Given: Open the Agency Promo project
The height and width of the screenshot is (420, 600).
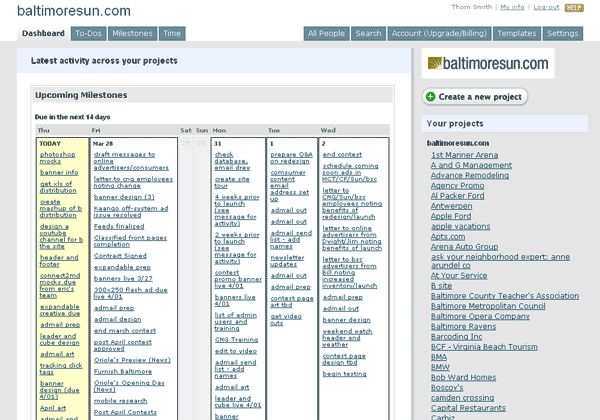Looking at the screenshot, I should coord(458,186).
